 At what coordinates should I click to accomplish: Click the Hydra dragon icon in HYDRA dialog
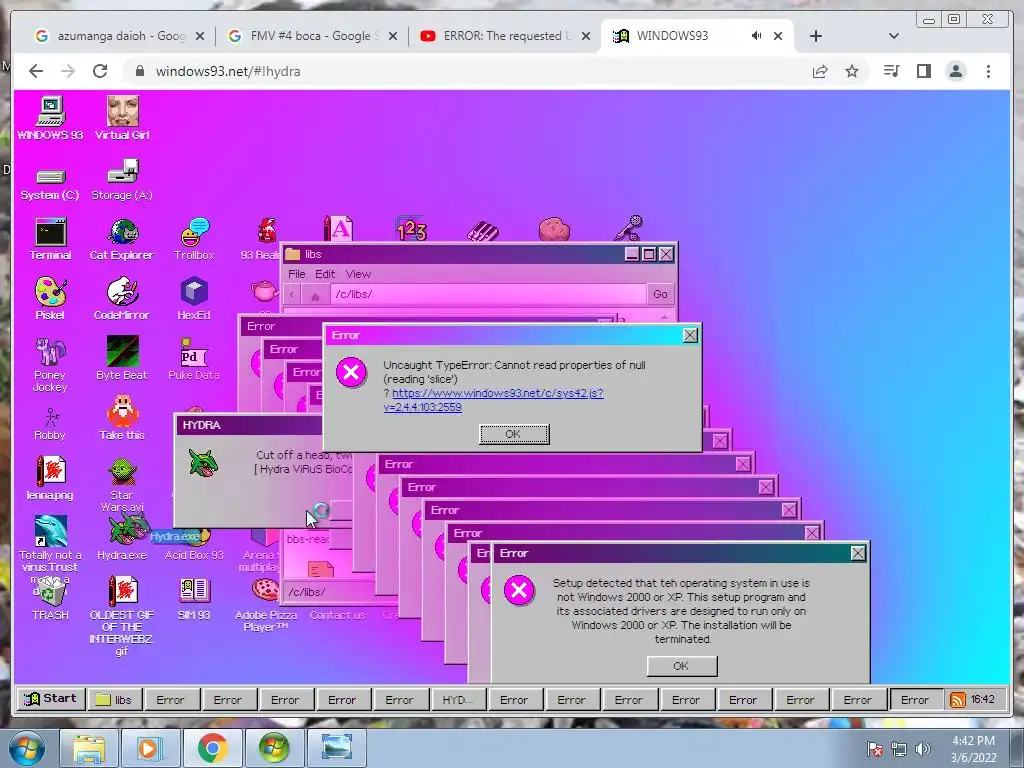[x=203, y=462]
